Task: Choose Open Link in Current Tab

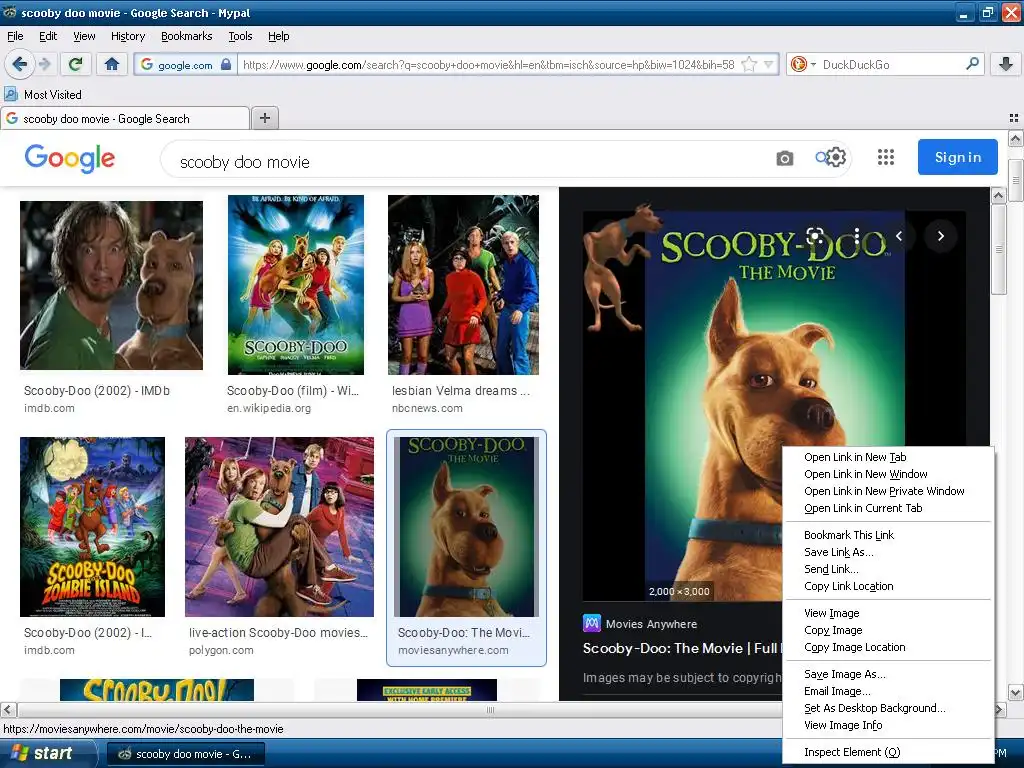Action: pos(863,508)
